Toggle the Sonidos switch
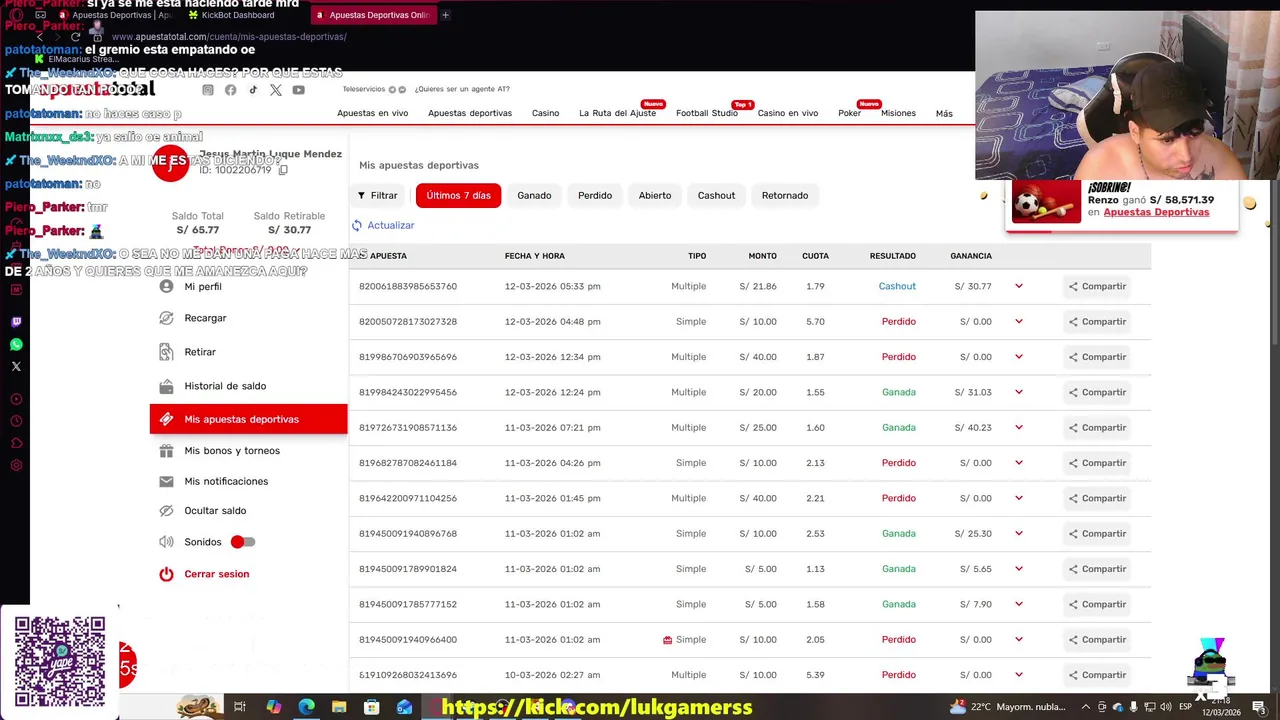Screen dimensions: 1280x720 [x=243, y=542]
